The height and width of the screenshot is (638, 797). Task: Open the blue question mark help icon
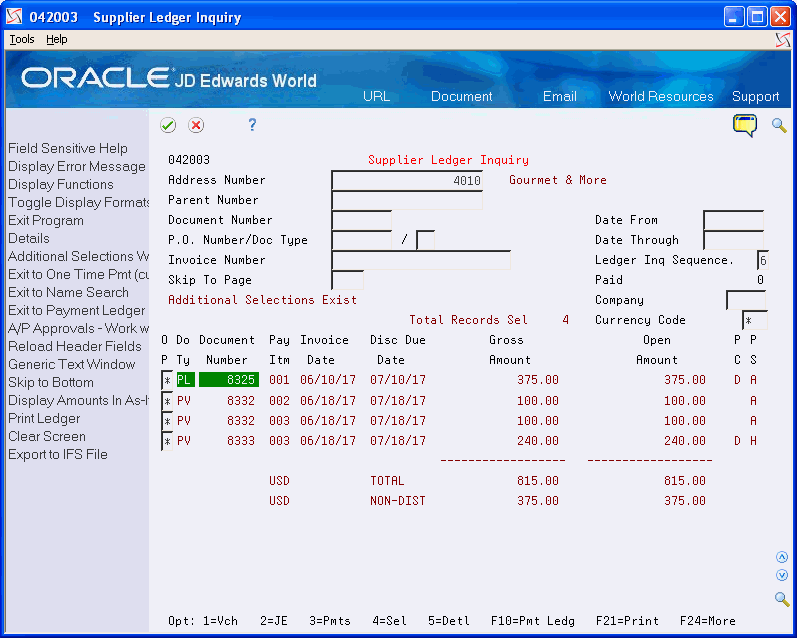(252, 125)
